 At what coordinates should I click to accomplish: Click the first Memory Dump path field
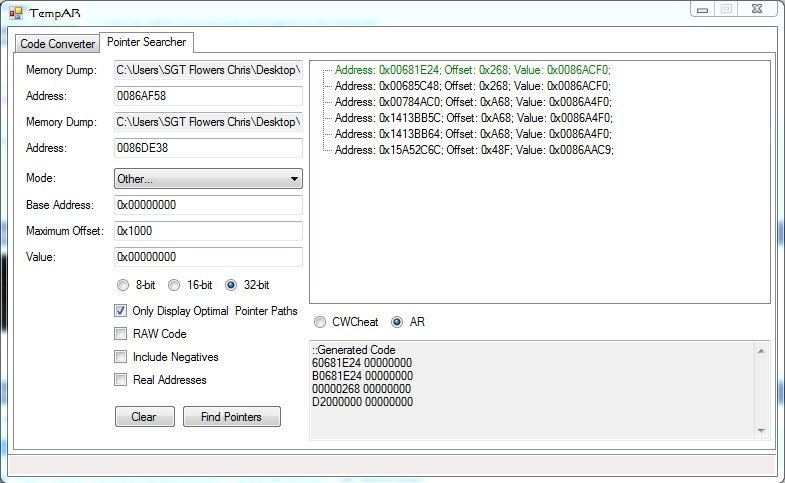208,70
